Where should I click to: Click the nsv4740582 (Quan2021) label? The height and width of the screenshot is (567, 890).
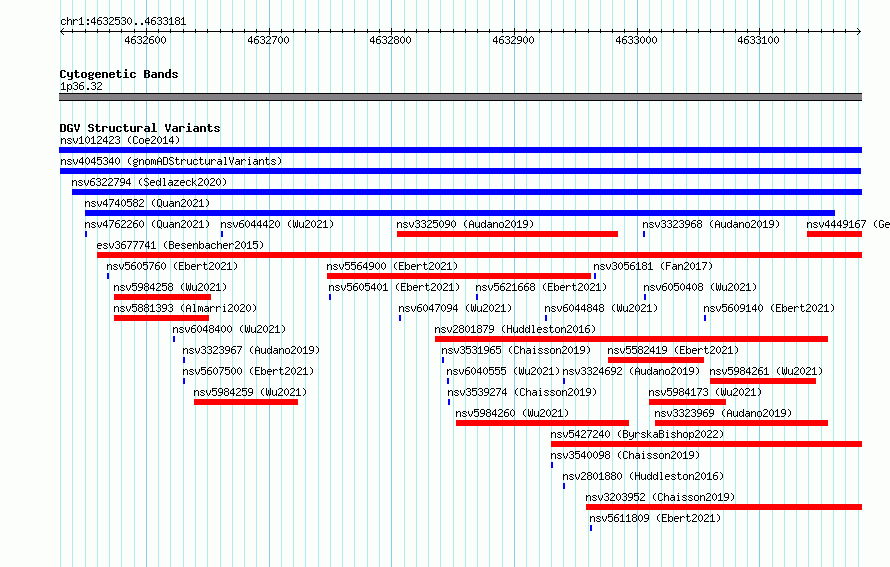click(147, 203)
